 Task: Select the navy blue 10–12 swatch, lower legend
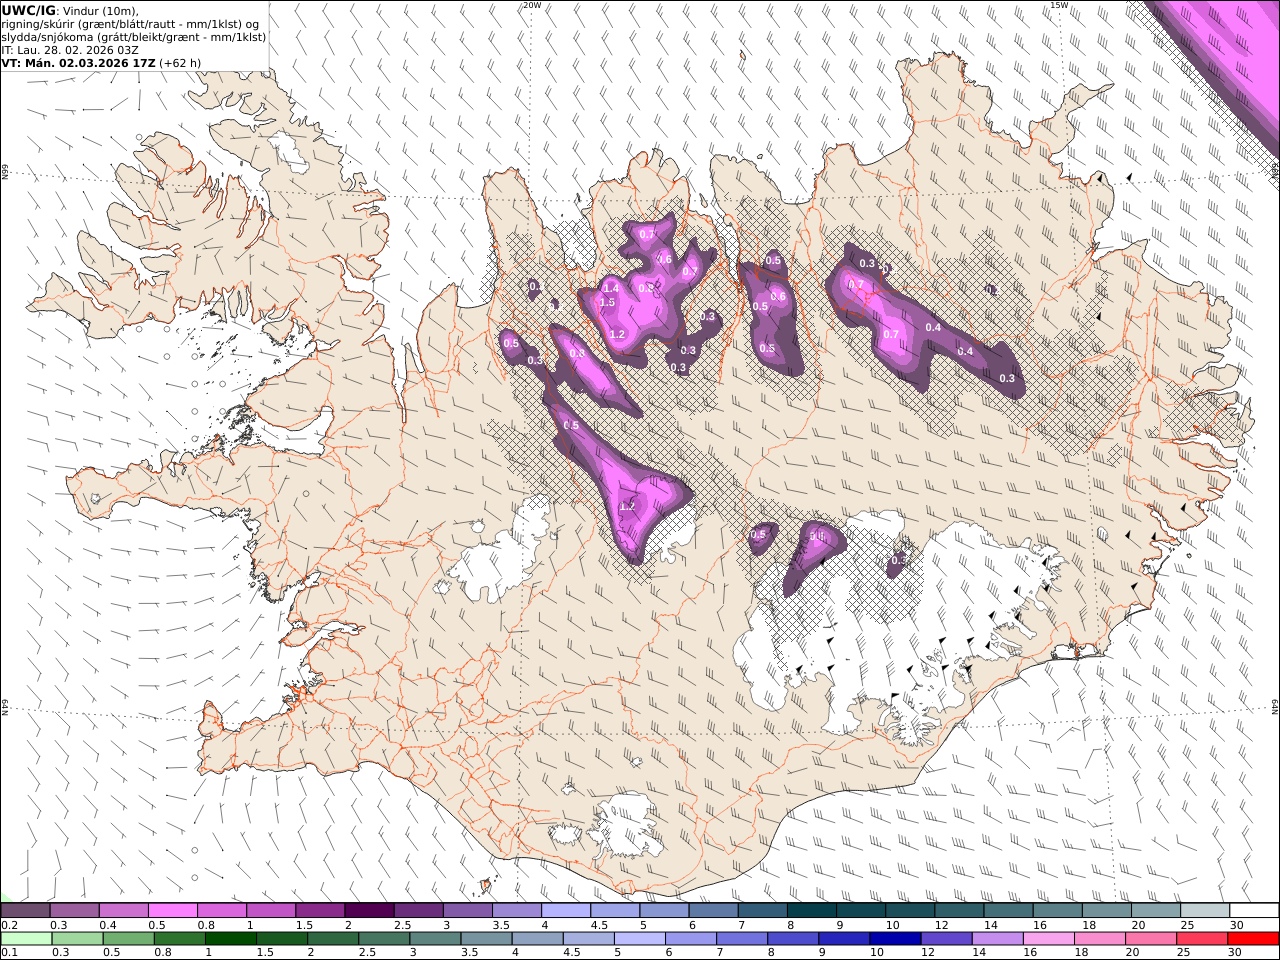pos(895,939)
